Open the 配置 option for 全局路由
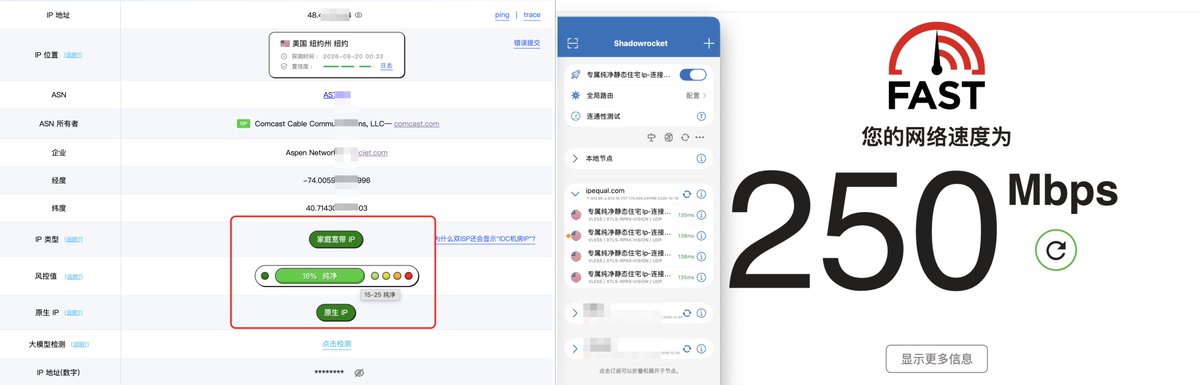 (x=697, y=95)
